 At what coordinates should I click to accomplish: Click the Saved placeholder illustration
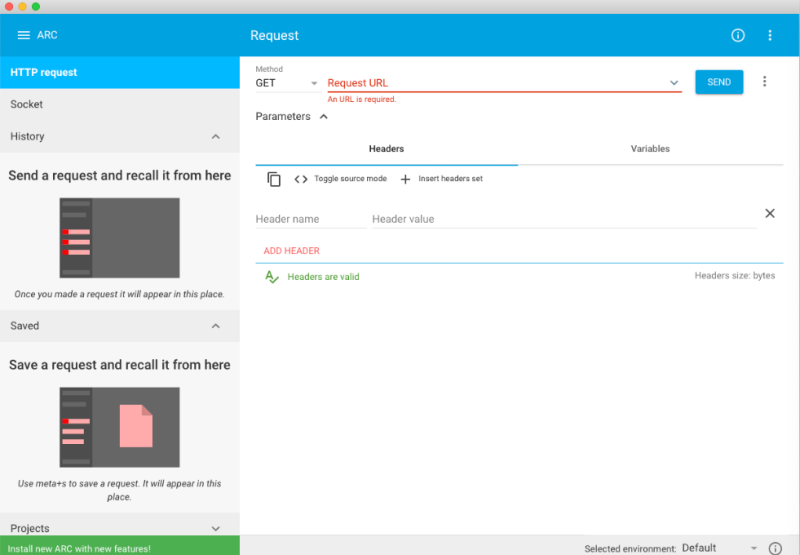[x=119, y=427]
